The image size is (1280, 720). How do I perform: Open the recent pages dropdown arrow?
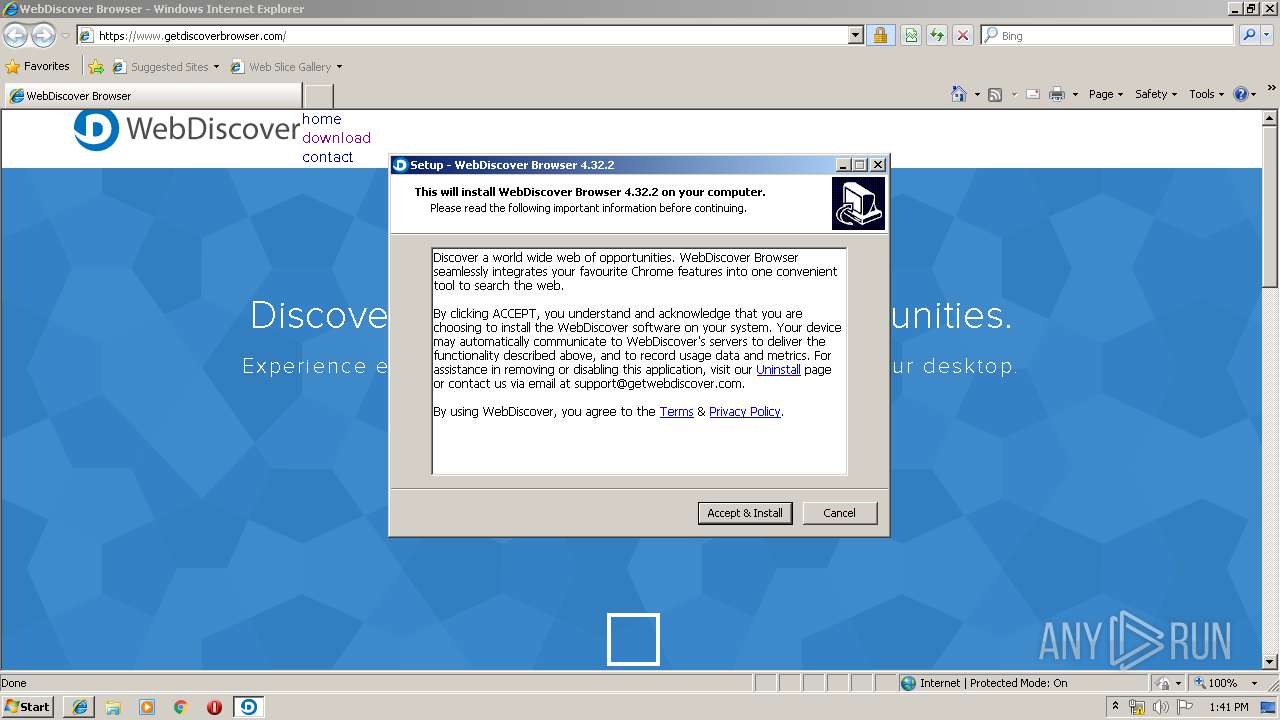tap(65, 36)
